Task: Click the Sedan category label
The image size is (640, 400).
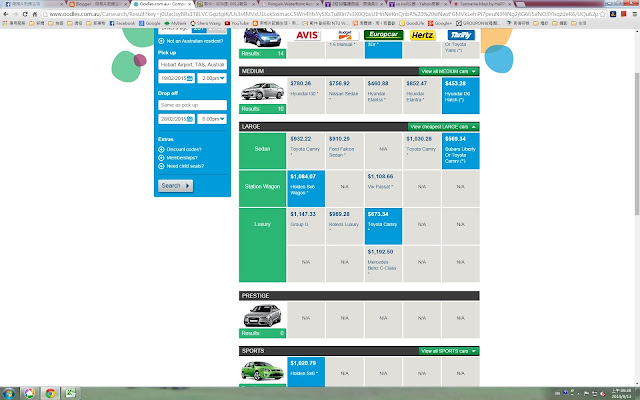Action: [262, 149]
